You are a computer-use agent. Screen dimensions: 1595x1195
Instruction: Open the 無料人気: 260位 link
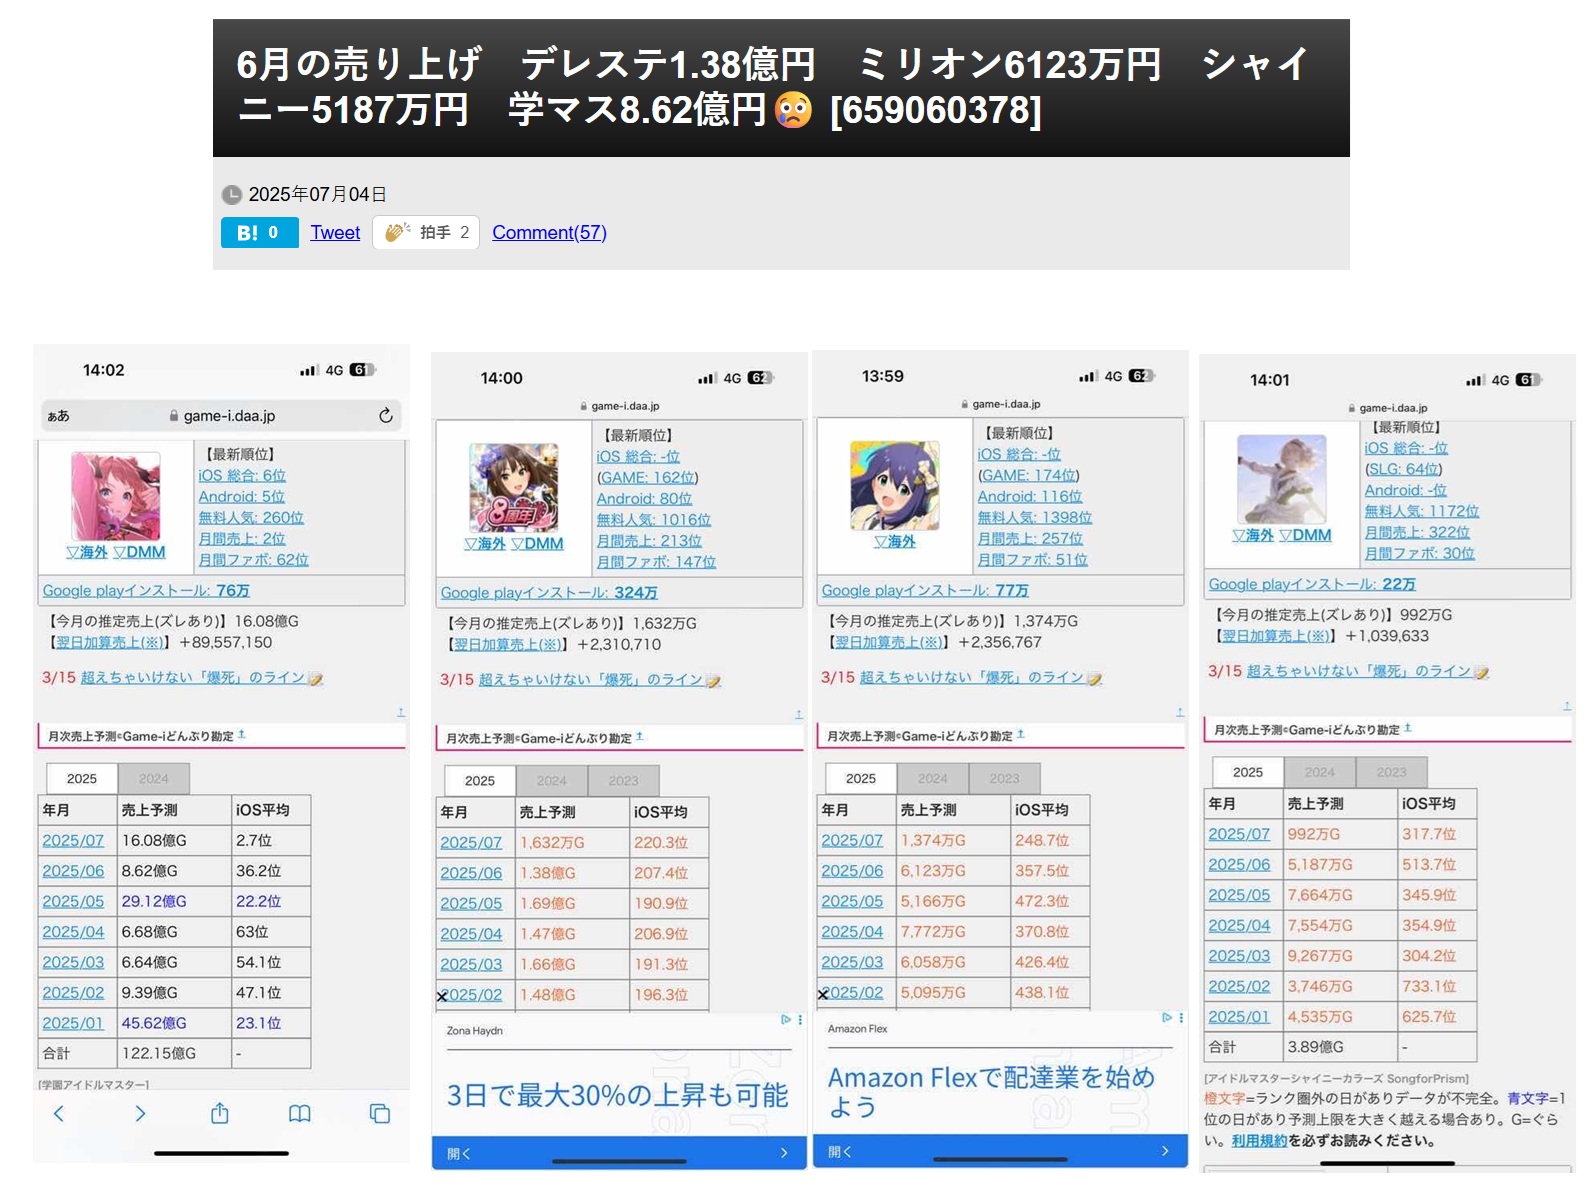click(x=251, y=517)
